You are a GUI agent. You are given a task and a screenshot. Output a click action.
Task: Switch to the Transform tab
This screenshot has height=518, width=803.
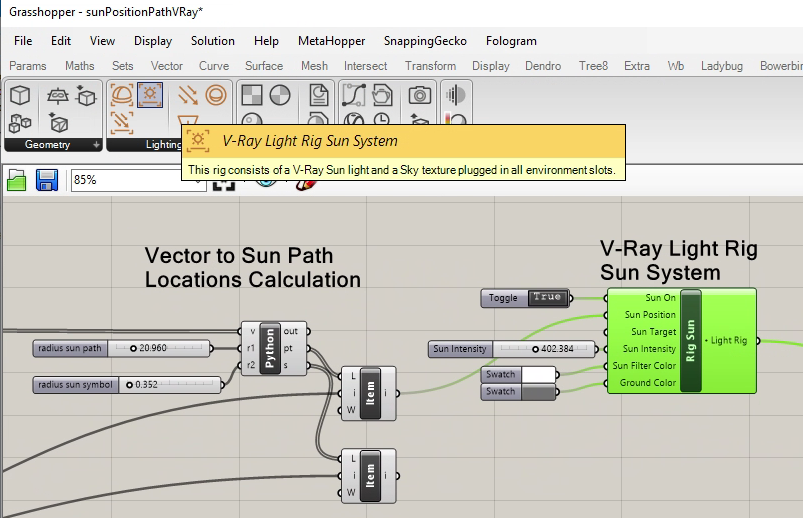tap(431, 66)
